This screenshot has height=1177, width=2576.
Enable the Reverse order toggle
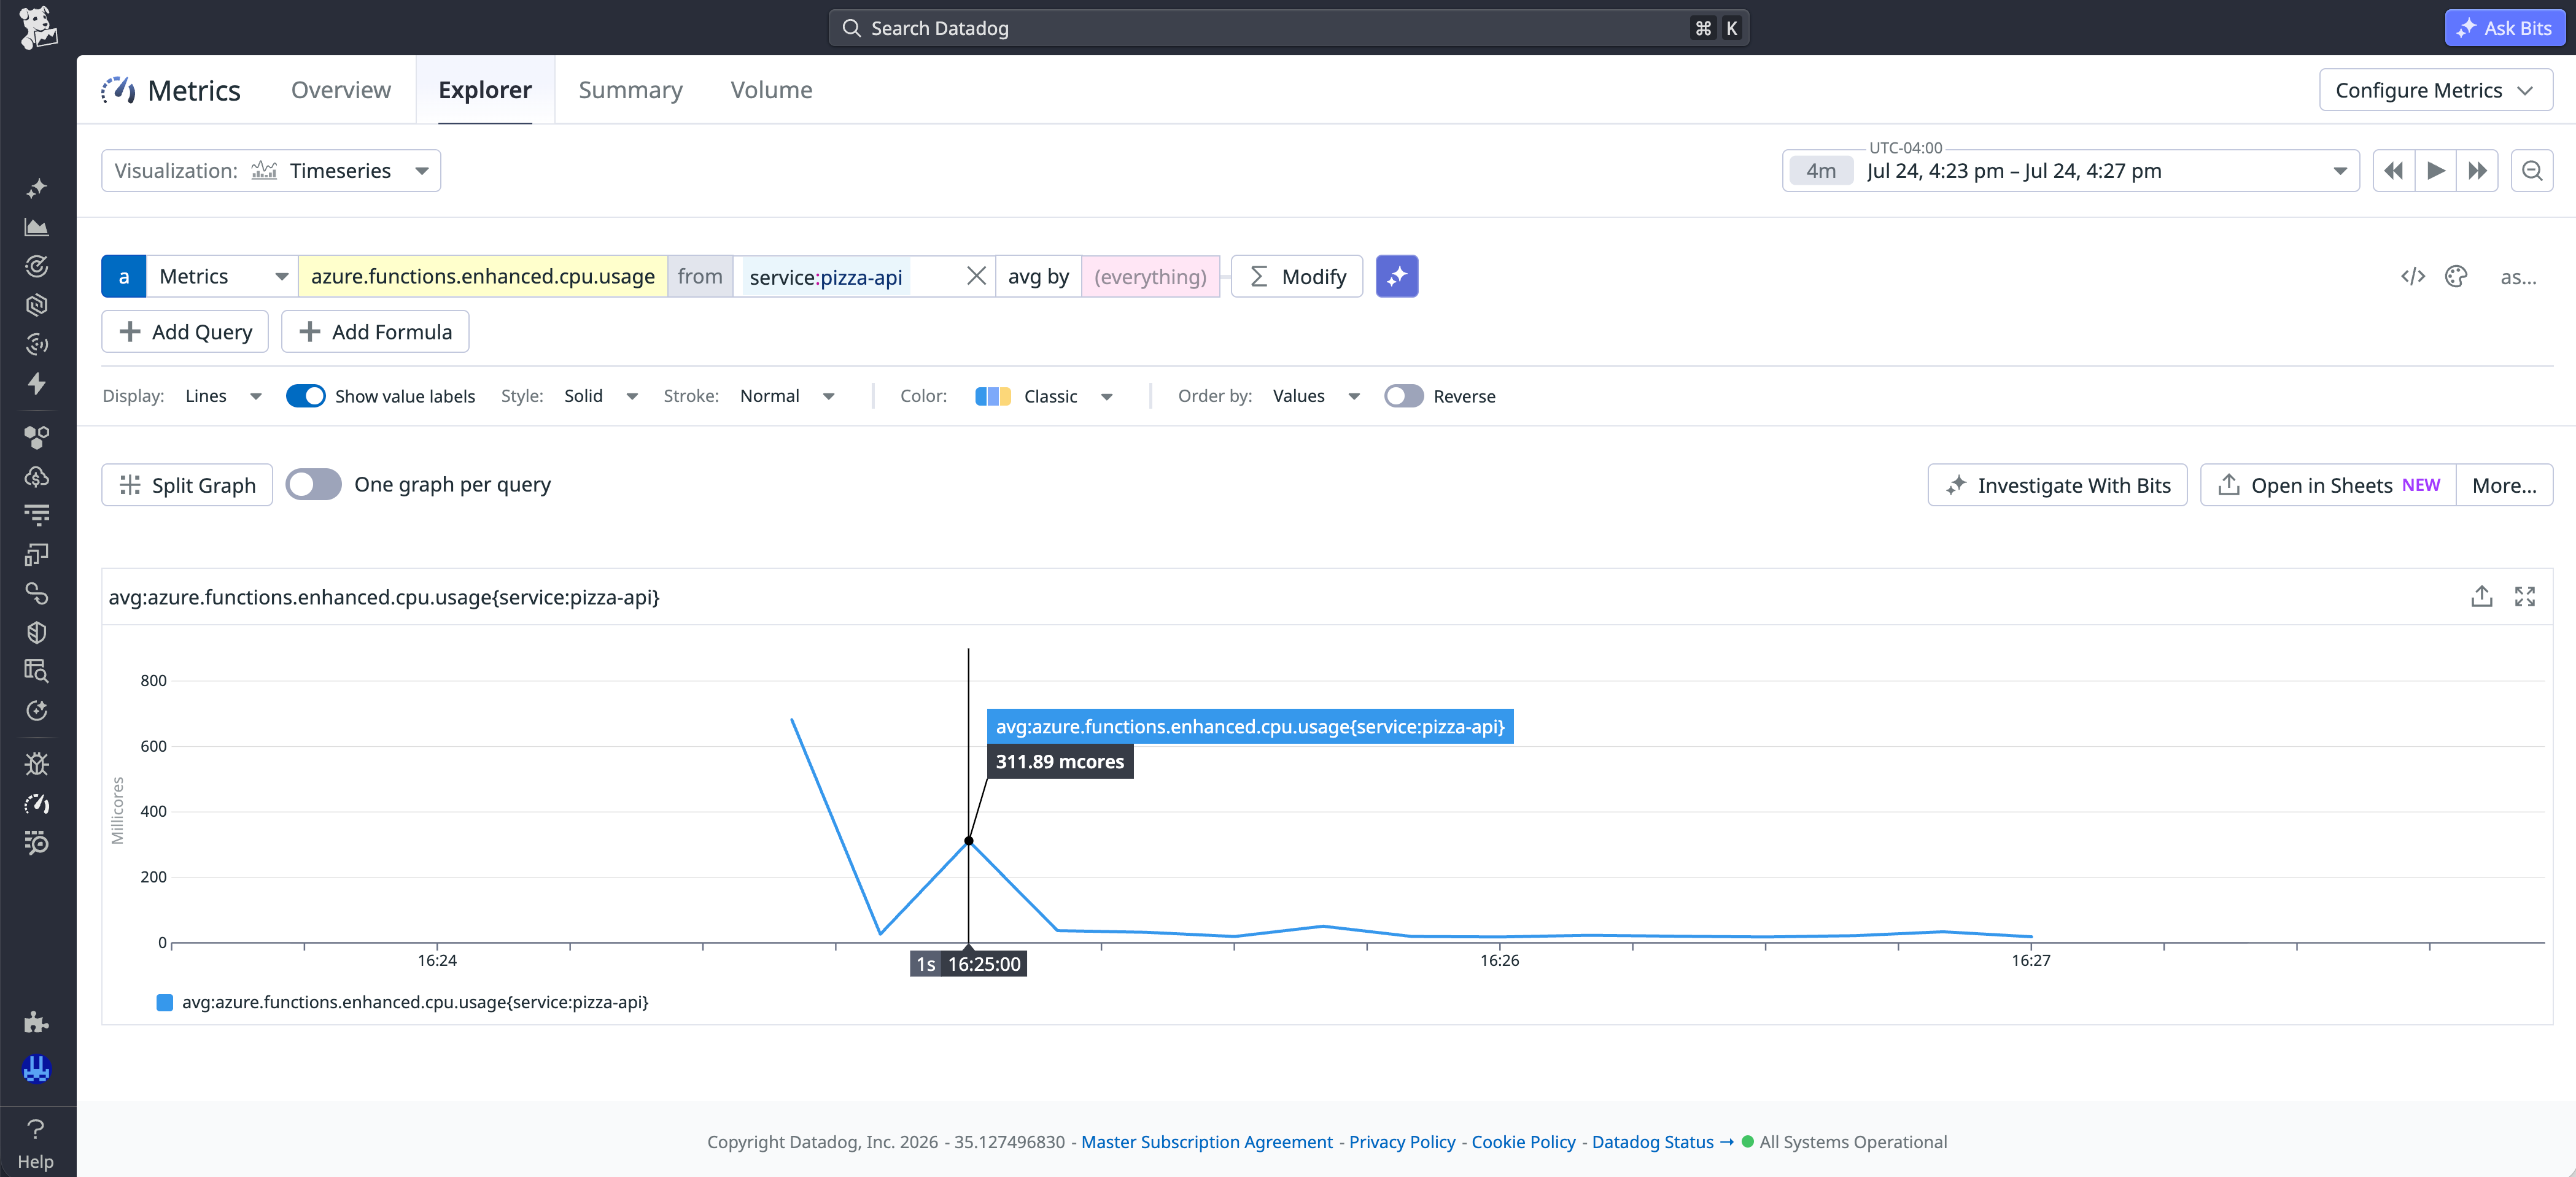coord(1403,396)
